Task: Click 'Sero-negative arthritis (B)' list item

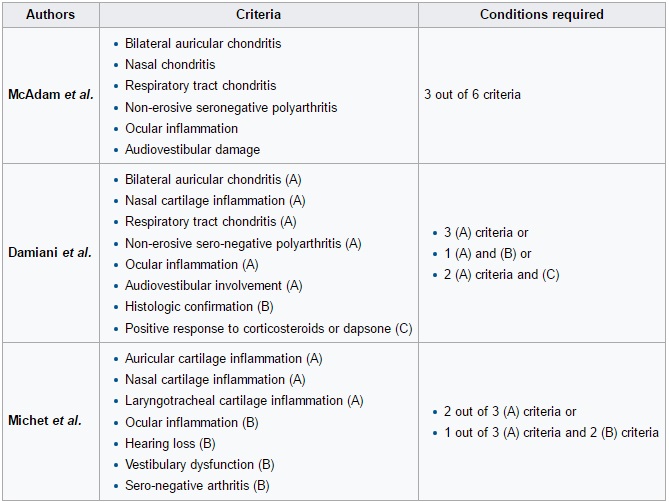Action: click(x=197, y=486)
